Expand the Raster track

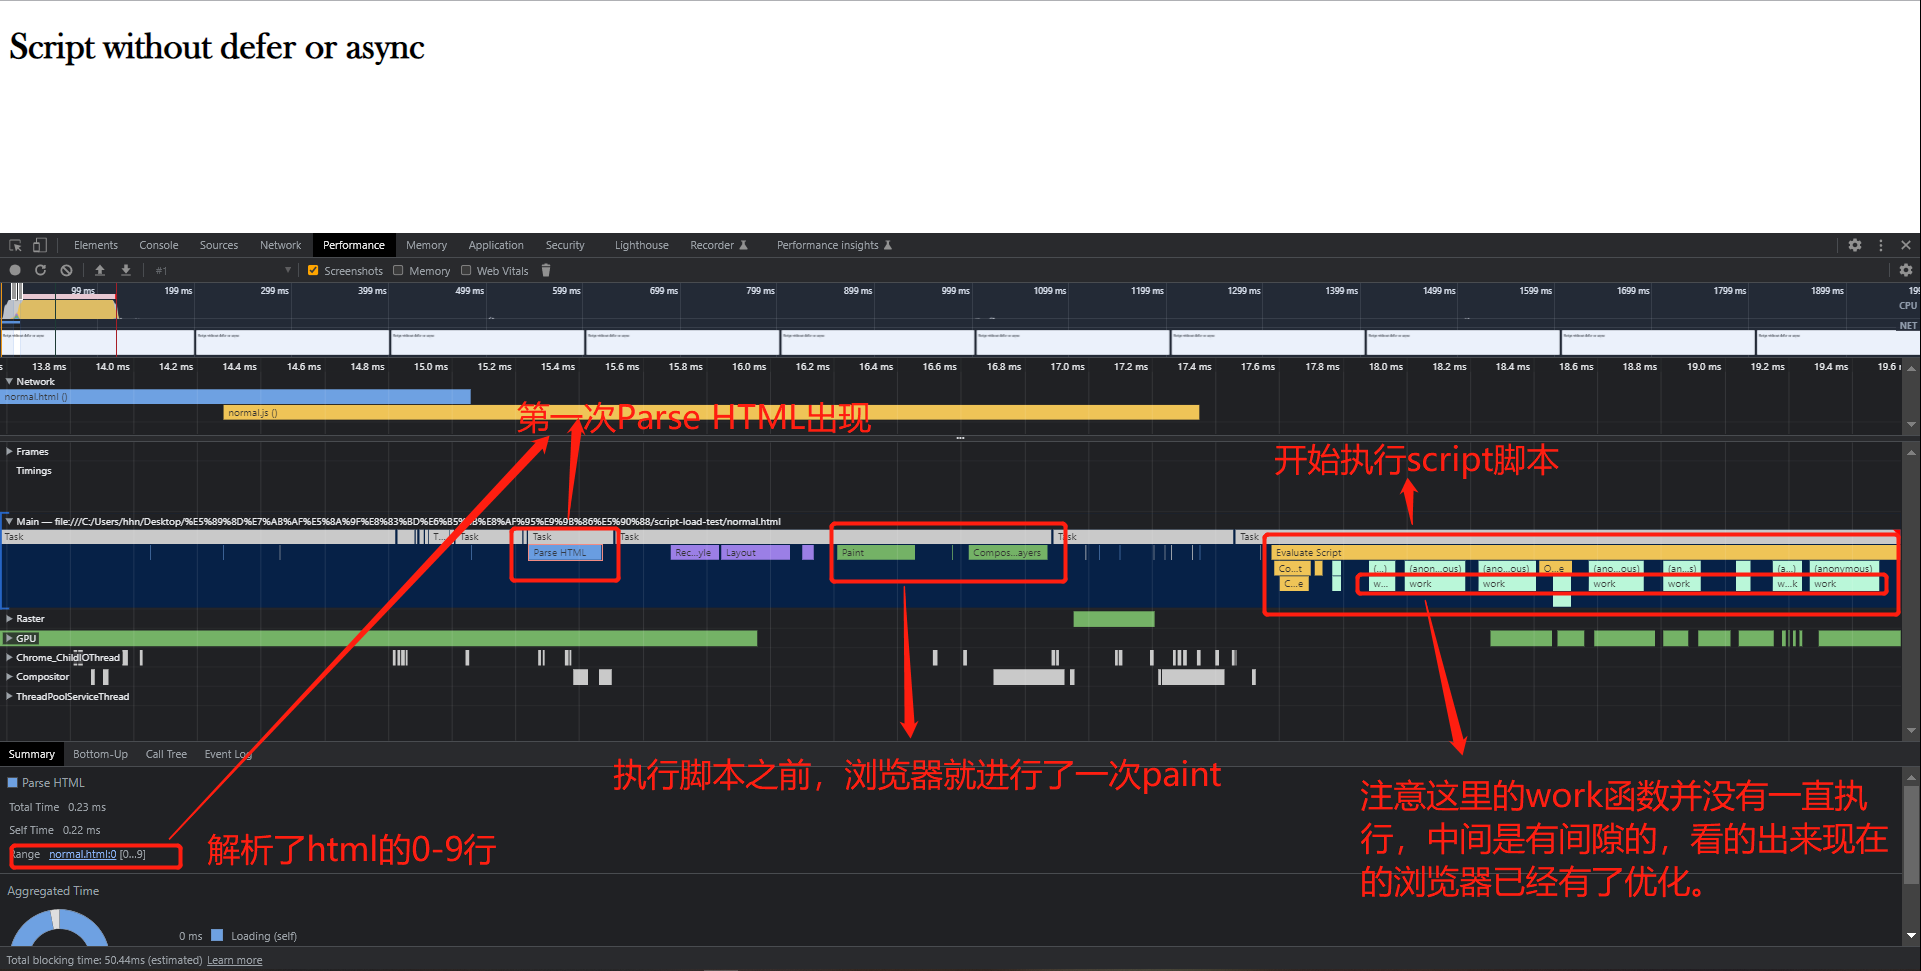(9, 618)
